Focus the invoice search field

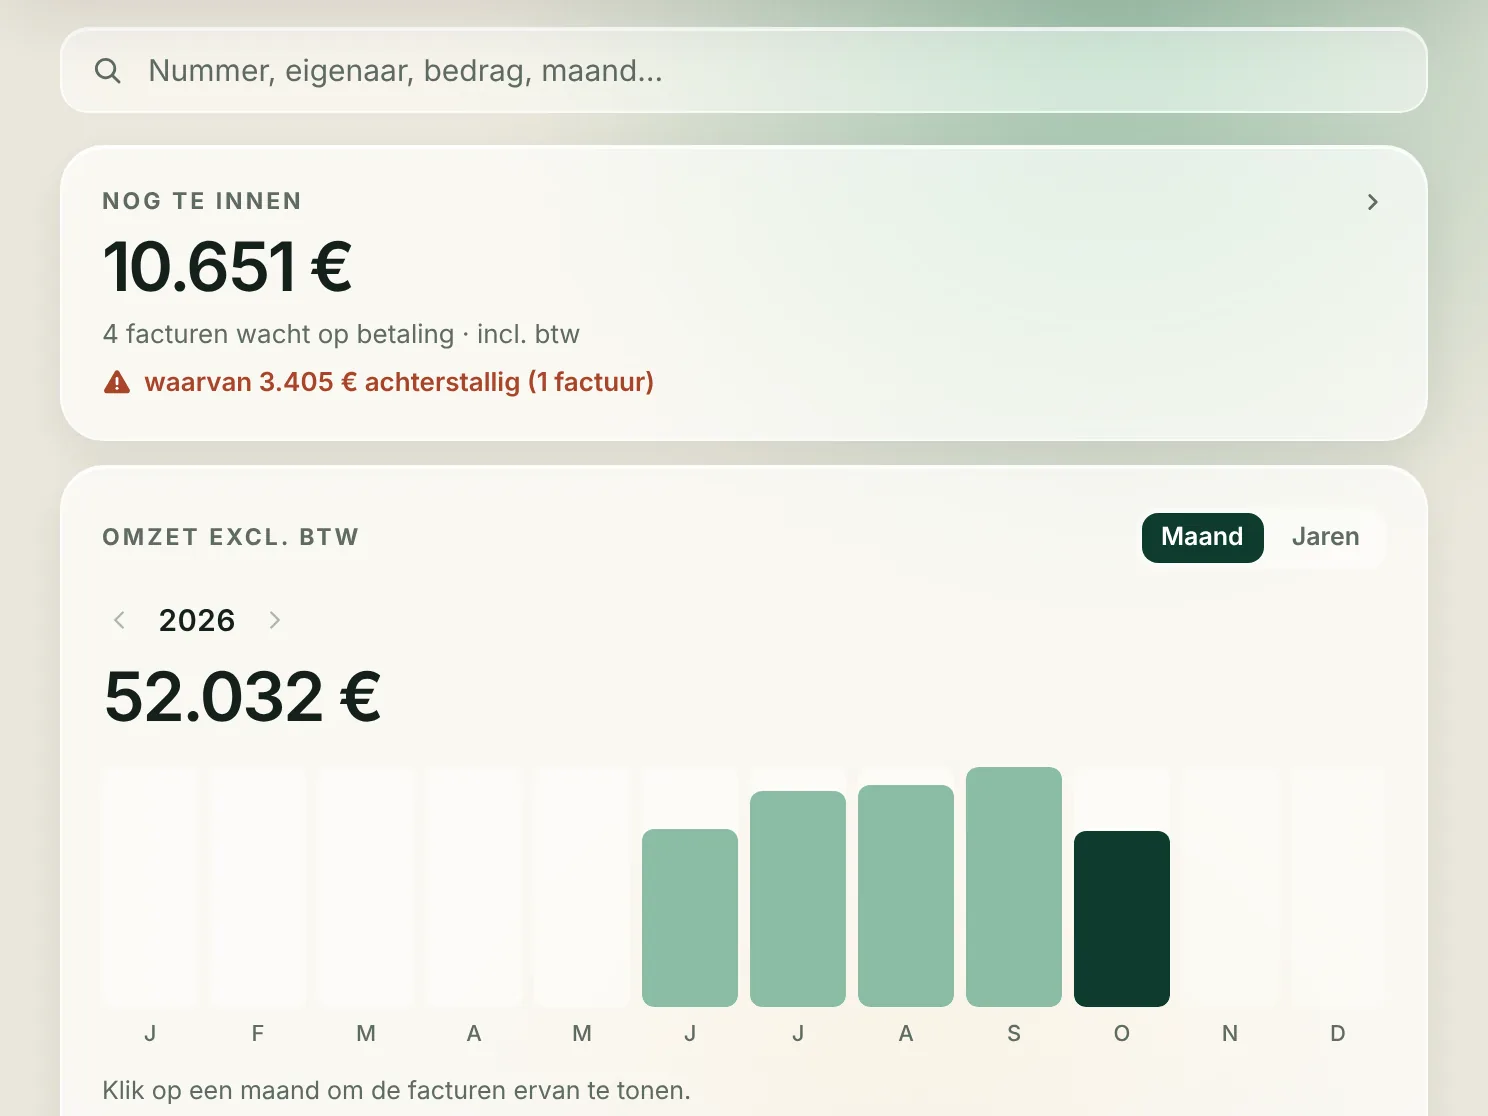(x=743, y=70)
